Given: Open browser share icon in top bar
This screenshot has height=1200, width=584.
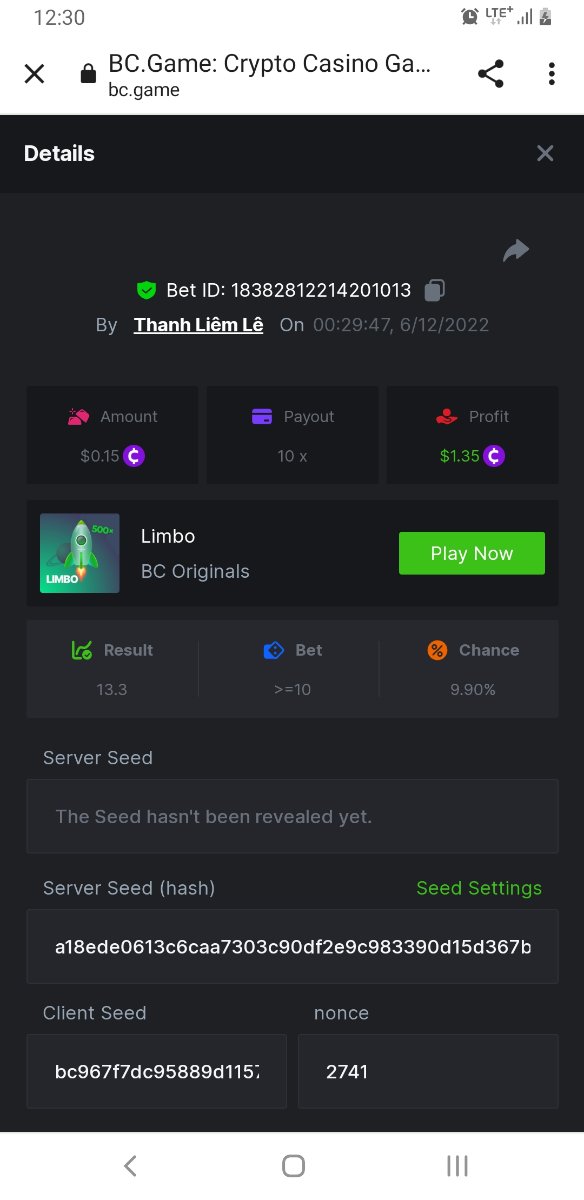Looking at the screenshot, I should pyautogui.click(x=490, y=74).
